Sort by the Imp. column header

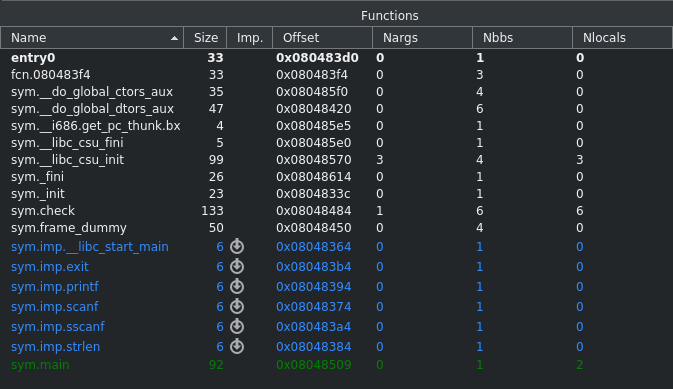pos(250,38)
